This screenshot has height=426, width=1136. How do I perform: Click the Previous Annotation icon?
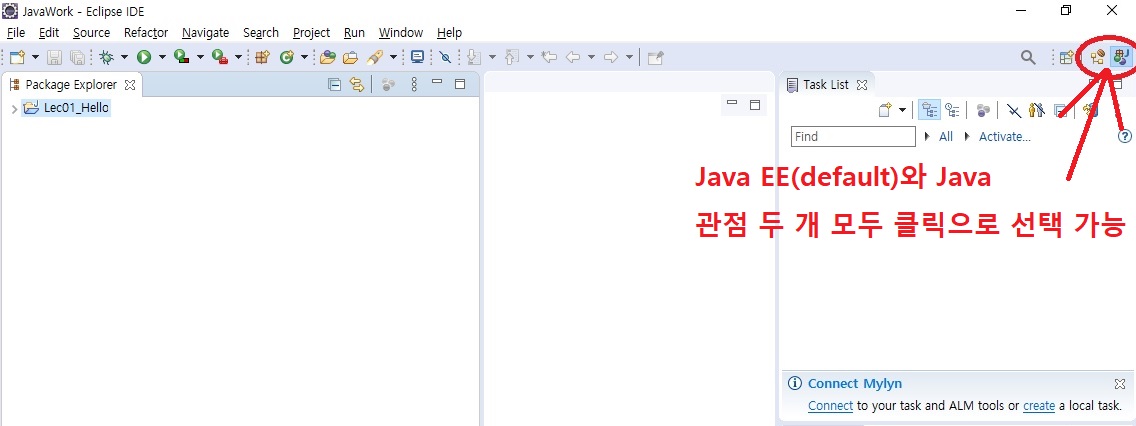pyautogui.click(x=511, y=57)
